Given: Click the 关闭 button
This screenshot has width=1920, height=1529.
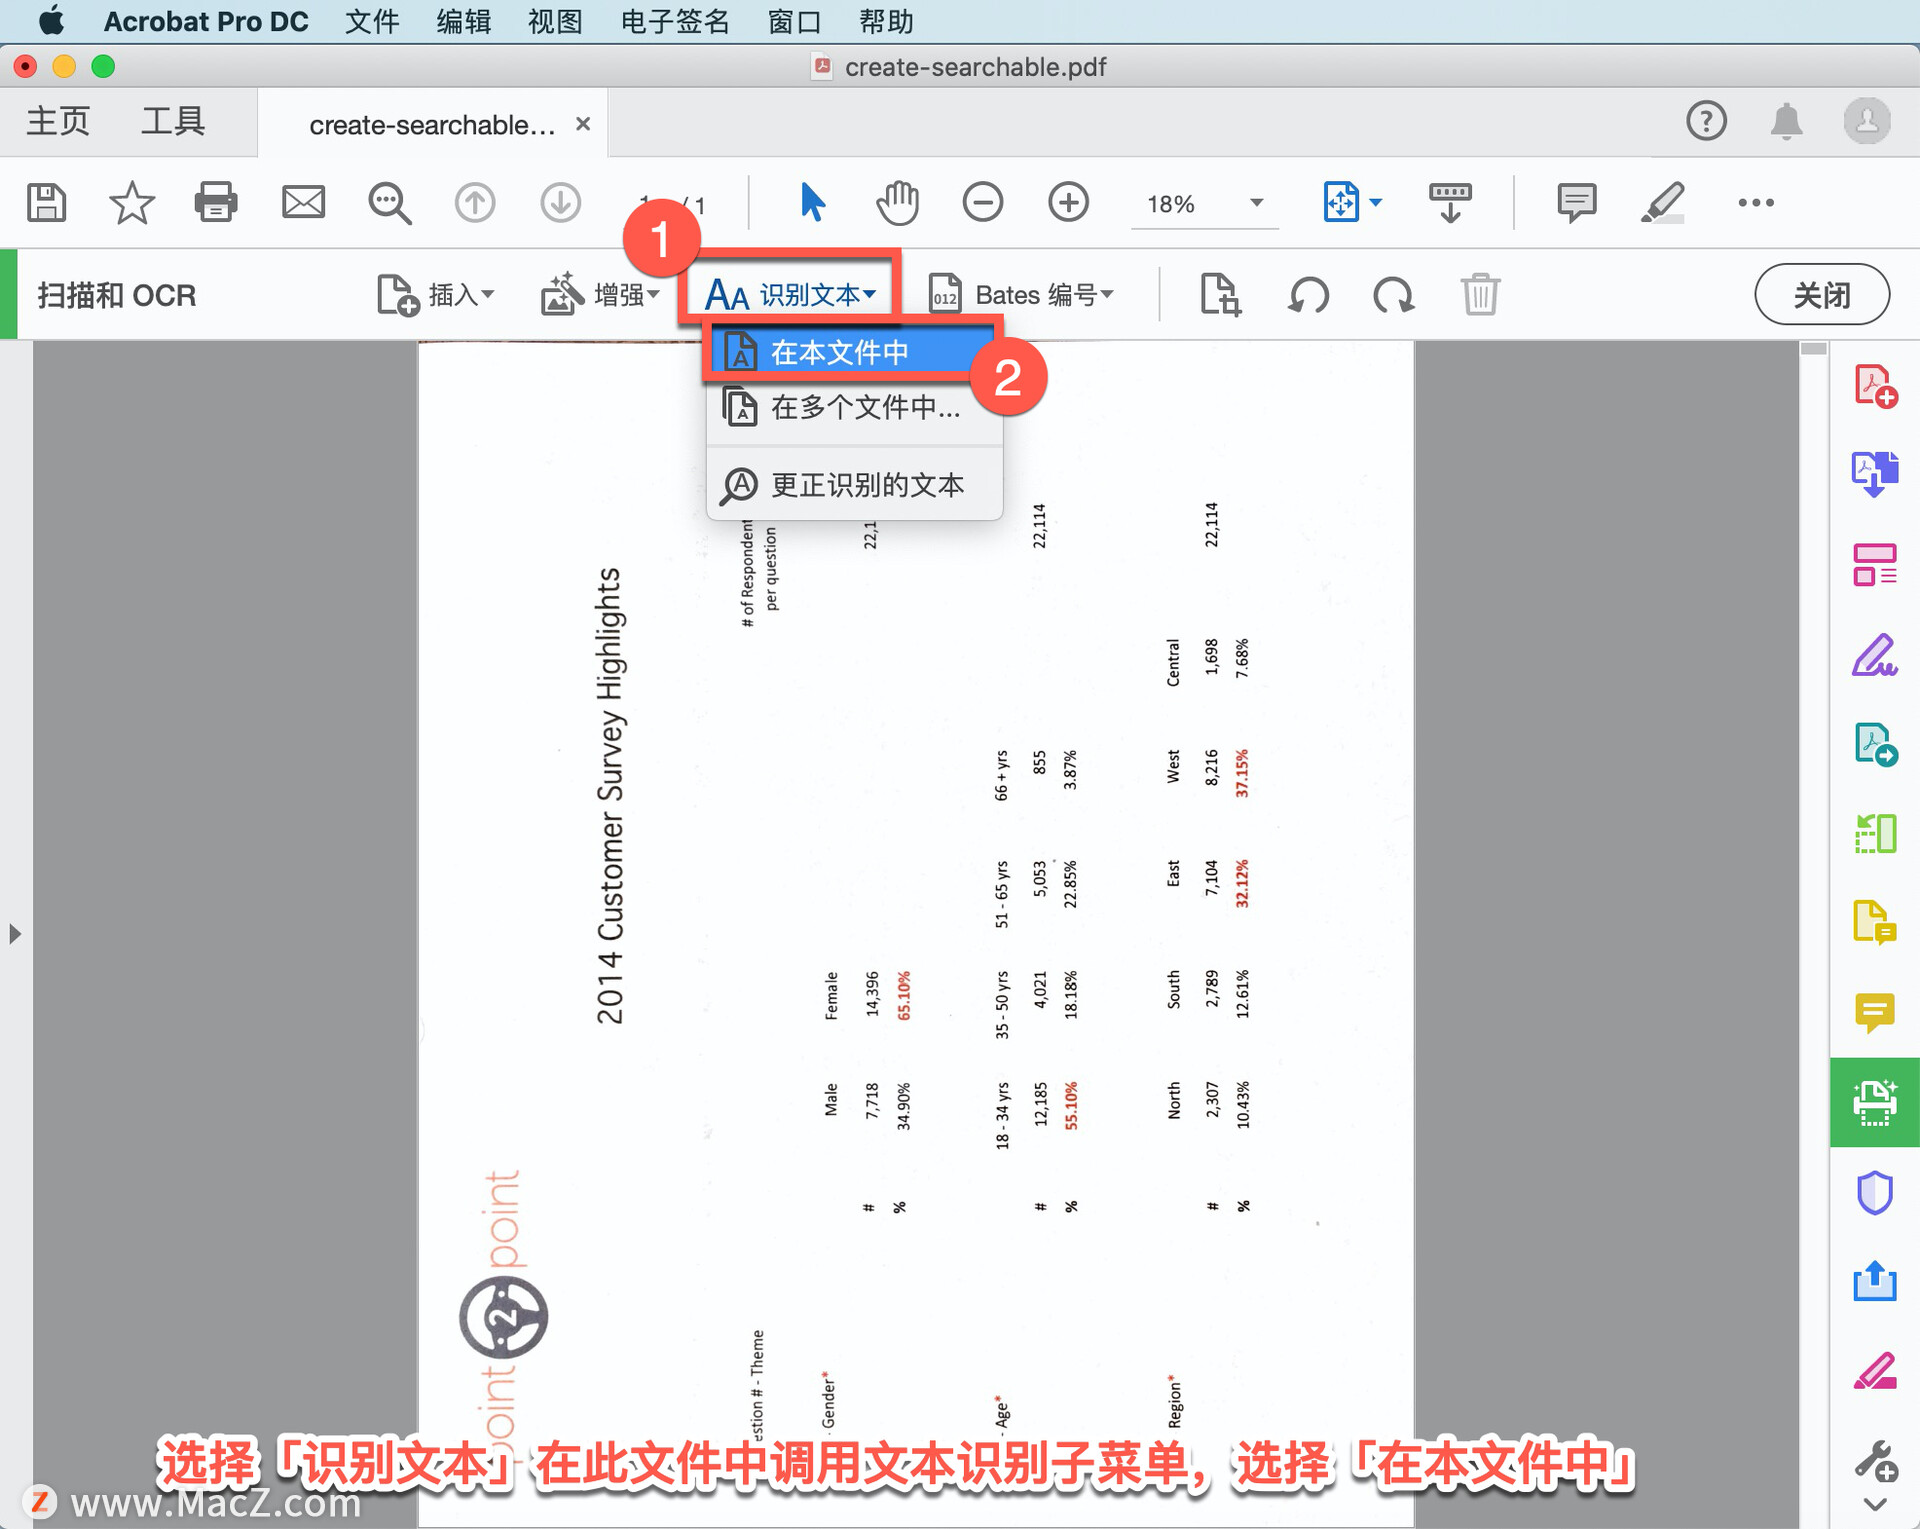Looking at the screenshot, I should point(1822,295).
